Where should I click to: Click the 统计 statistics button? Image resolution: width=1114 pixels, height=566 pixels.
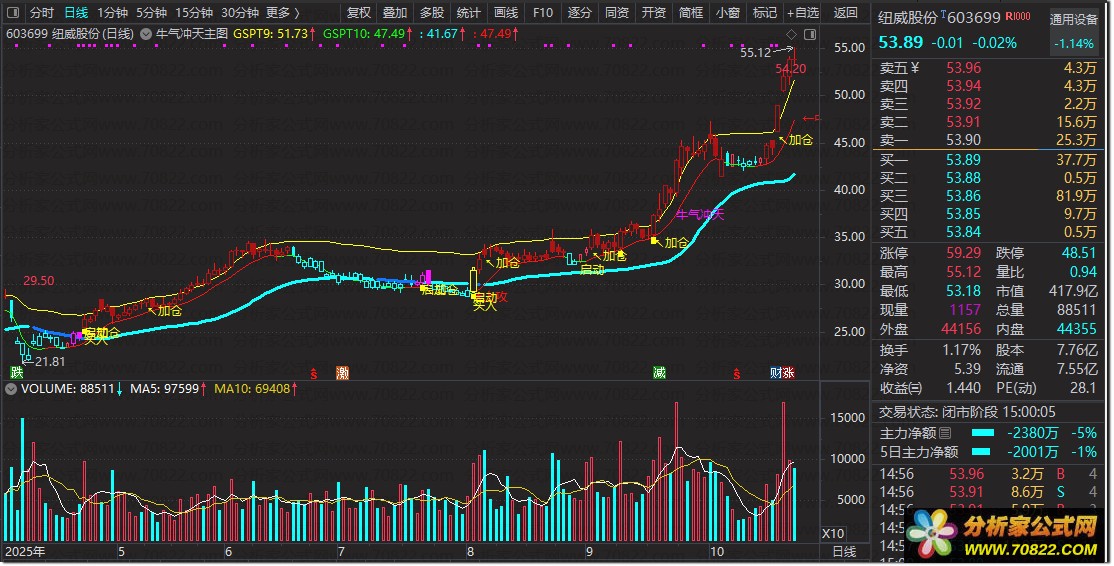click(x=469, y=13)
